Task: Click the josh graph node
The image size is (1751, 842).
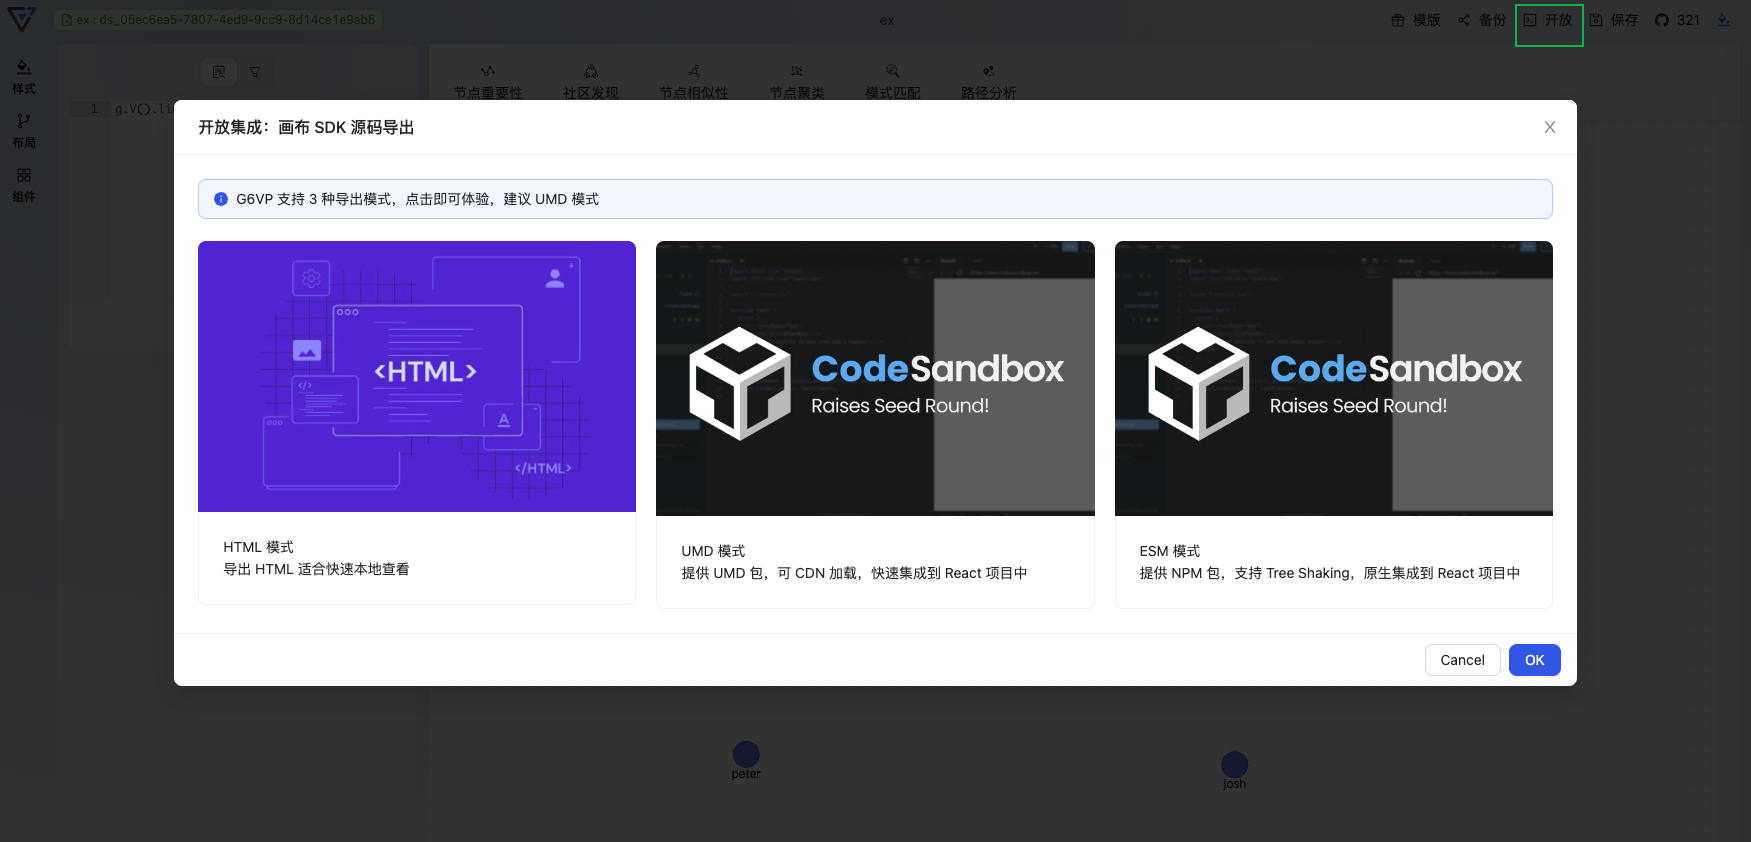Action: [1235, 765]
